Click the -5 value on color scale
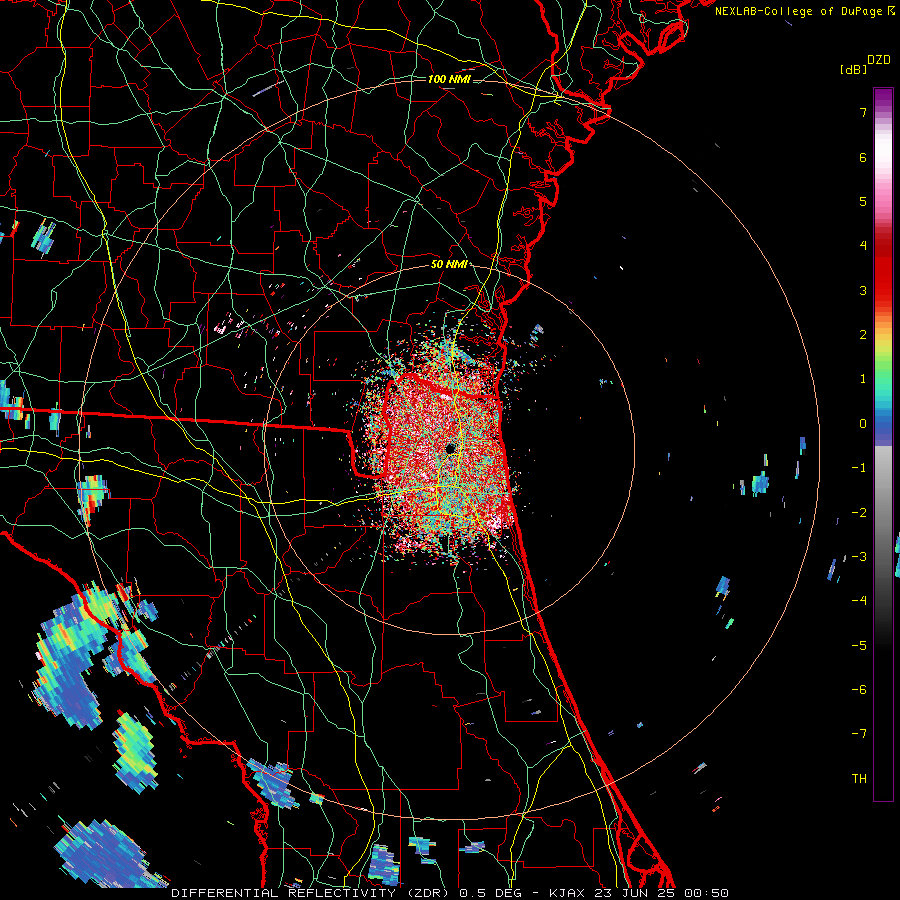This screenshot has height=900, width=900. (x=859, y=645)
